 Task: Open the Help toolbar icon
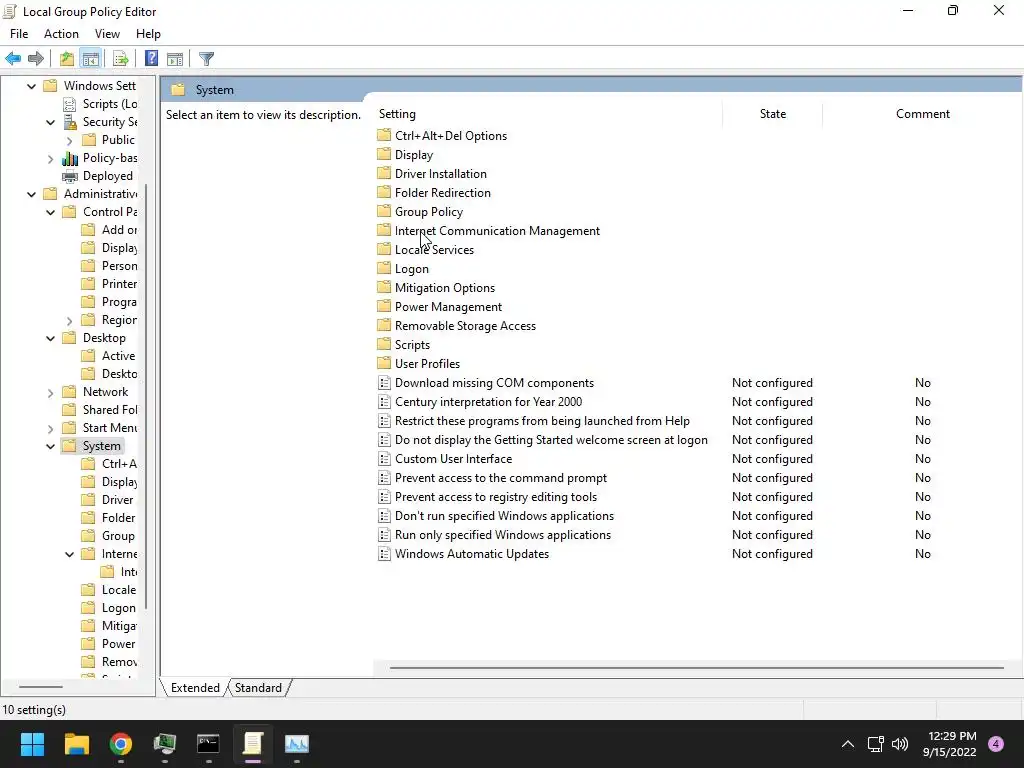(152, 59)
